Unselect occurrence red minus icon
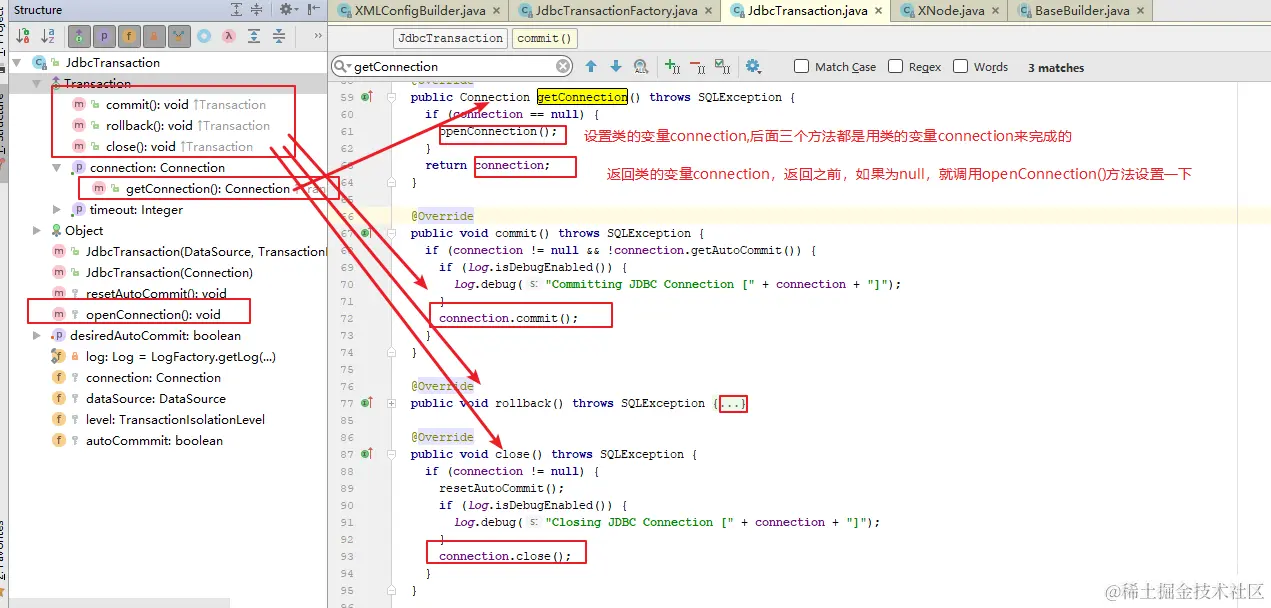The image size is (1271, 608). tap(696, 67)
